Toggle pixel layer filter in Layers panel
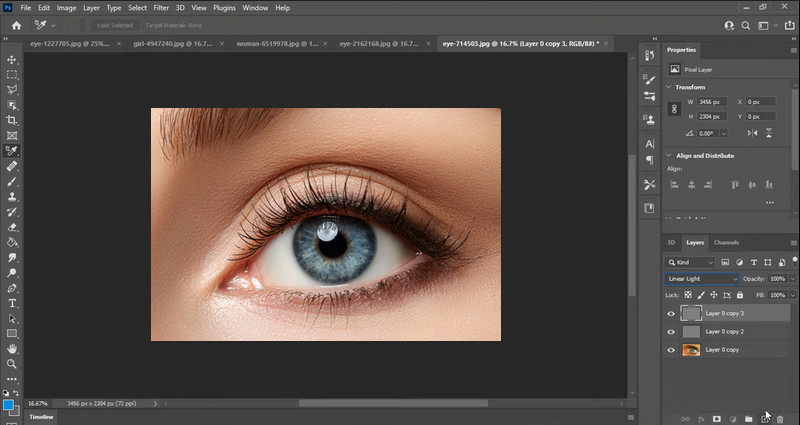The width and height of the screenshot is (800, 425). click(x=725, y=262)
